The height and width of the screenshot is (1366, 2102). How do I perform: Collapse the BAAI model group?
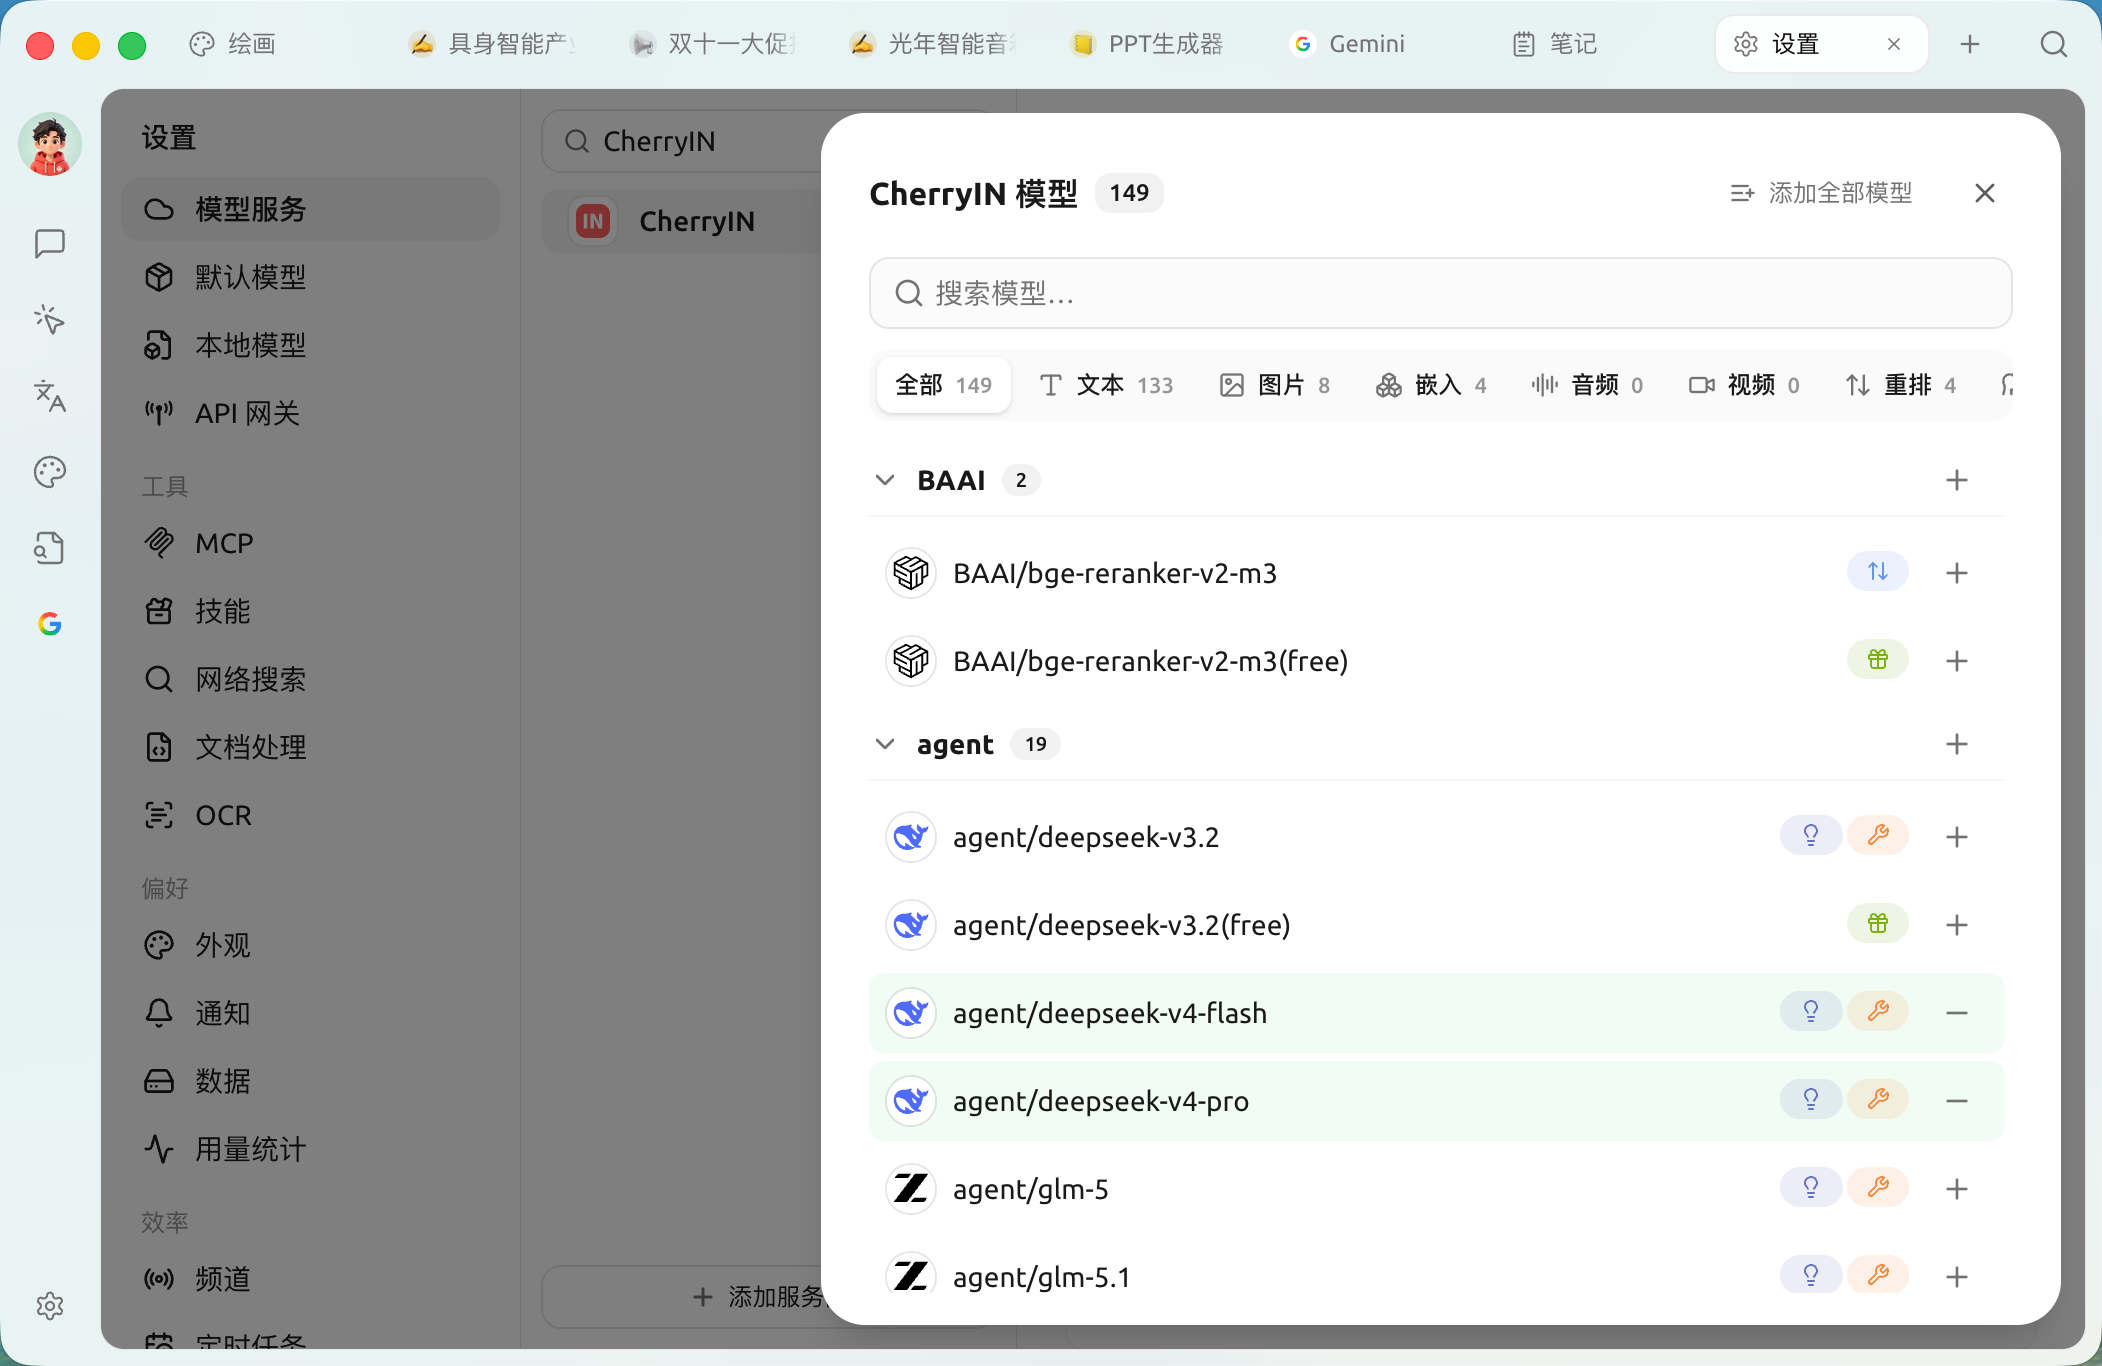click(x=885, y=480)
